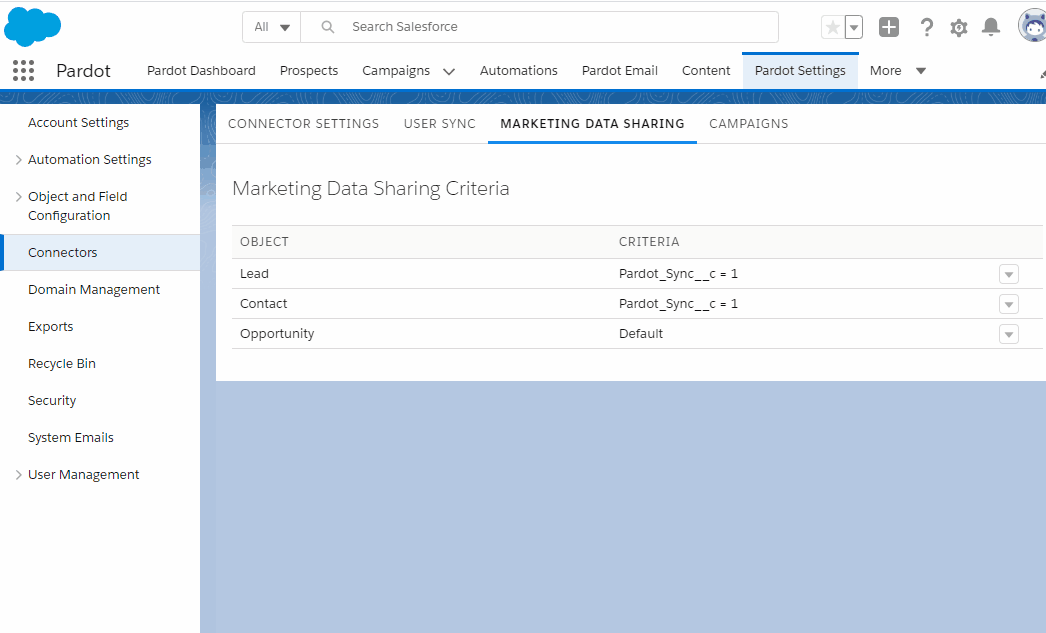Image resolution: width=1046 pixels, height=633 pixels.
Task: Open the Opportunity row actions dropdown
Action: (x=1009, y=334)
